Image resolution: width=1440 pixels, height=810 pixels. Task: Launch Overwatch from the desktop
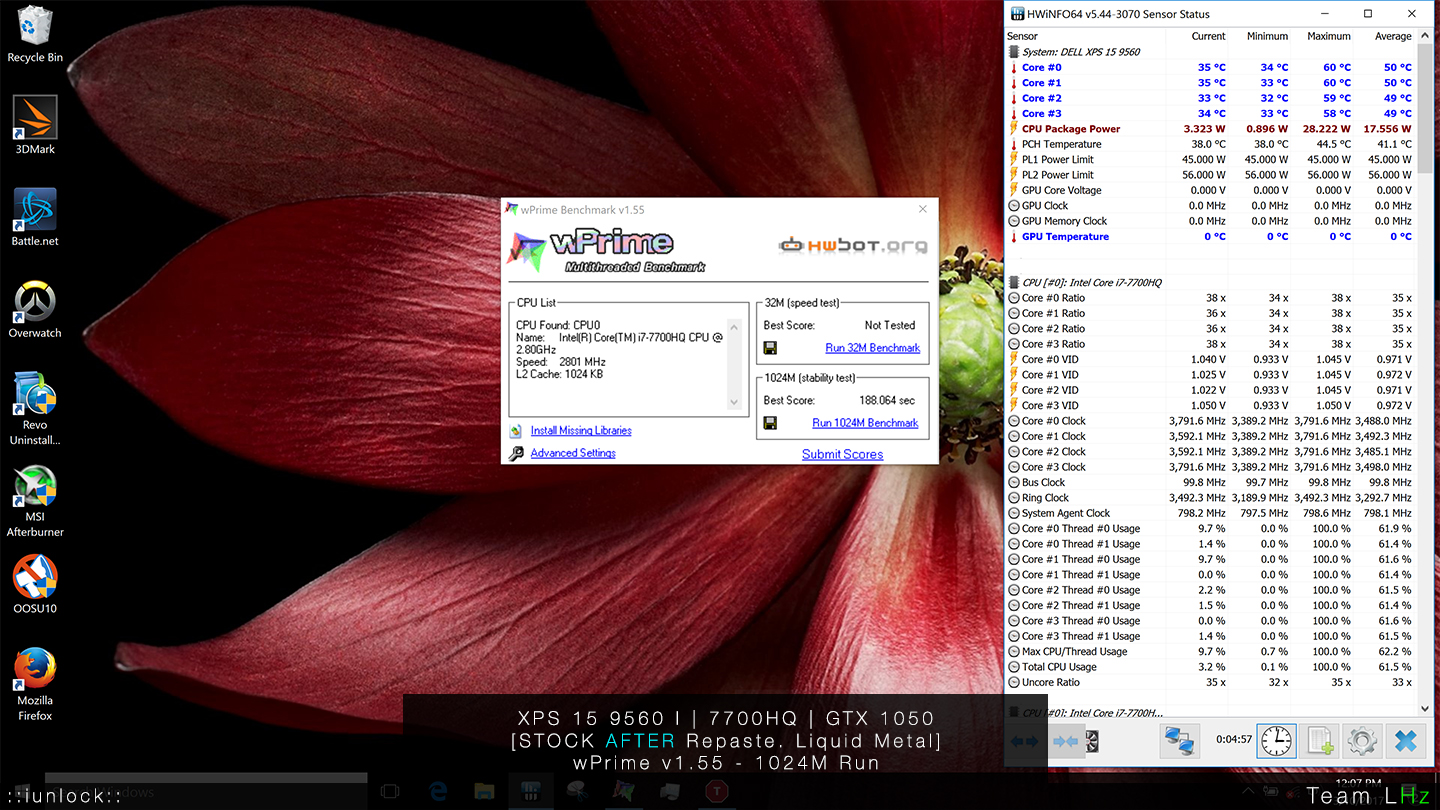(35, 309)
